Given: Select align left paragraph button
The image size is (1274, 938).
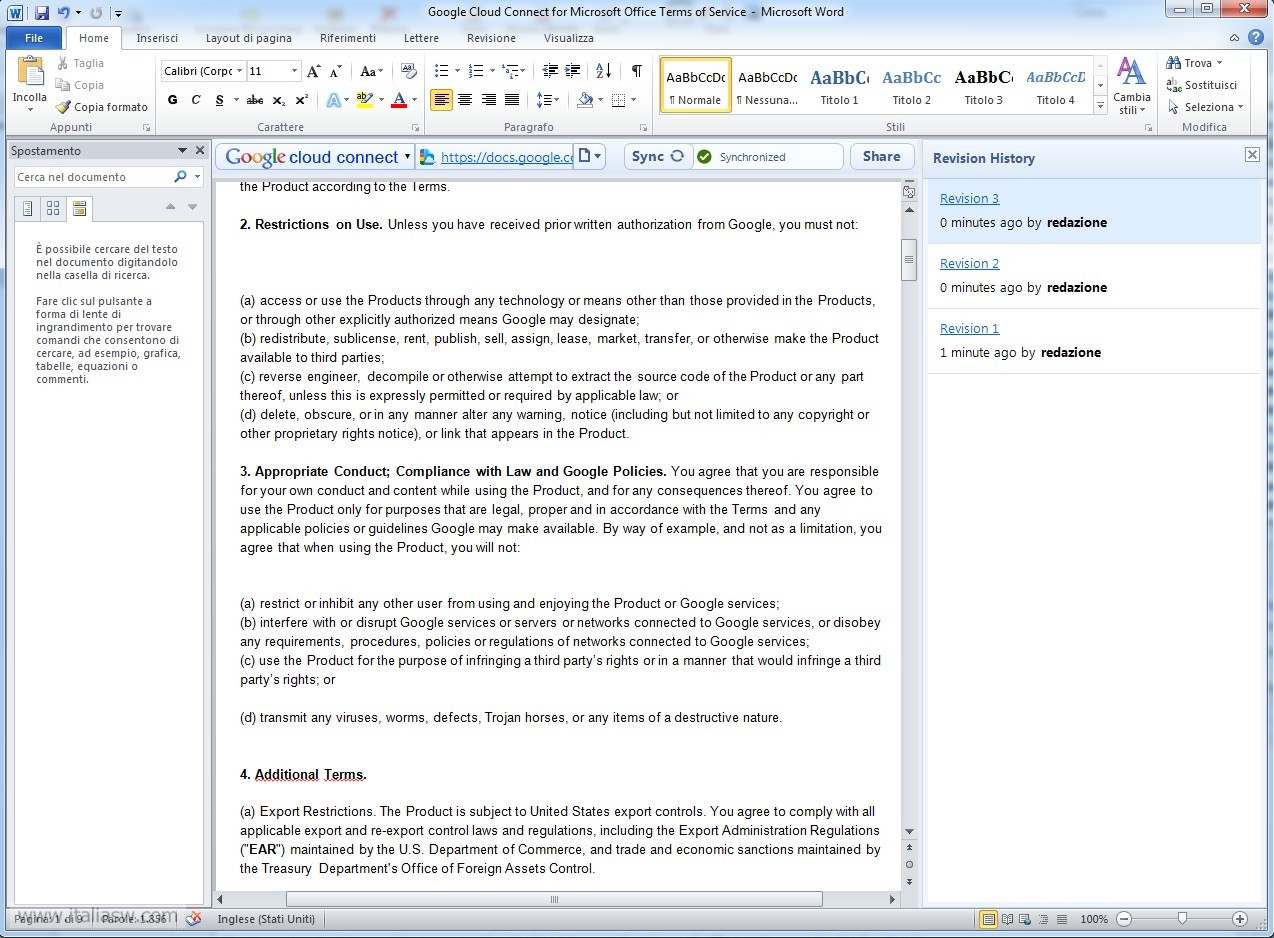Looking at the screenshot, I should 441,100.
